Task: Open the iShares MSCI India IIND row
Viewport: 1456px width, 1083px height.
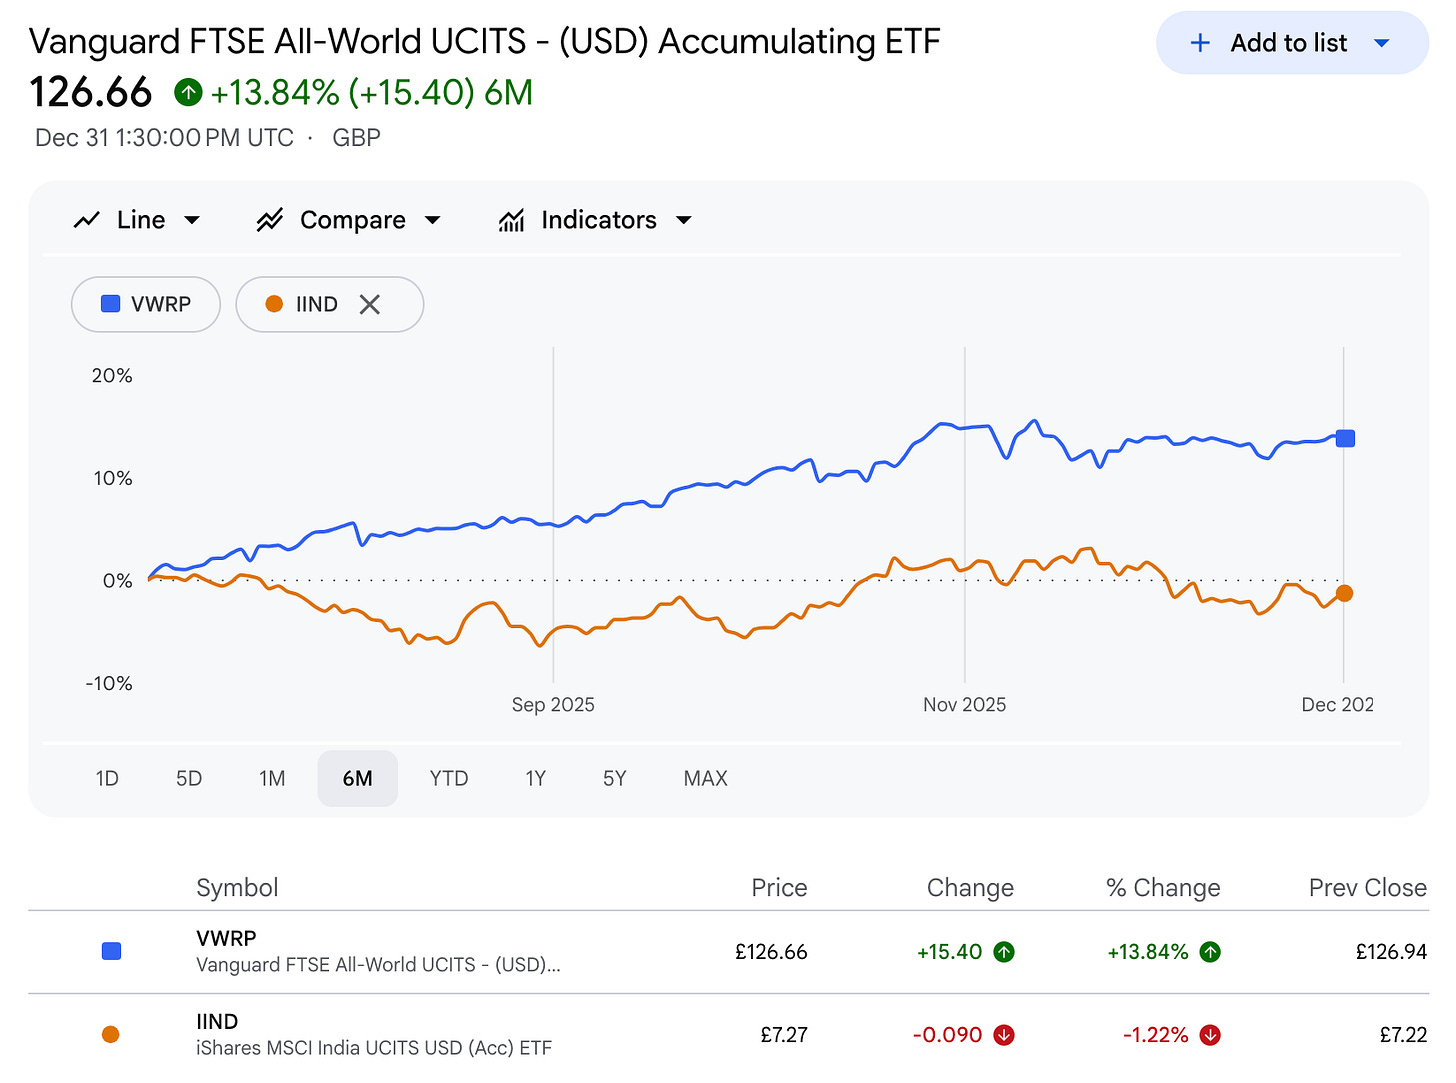Action: point(373,1034)
